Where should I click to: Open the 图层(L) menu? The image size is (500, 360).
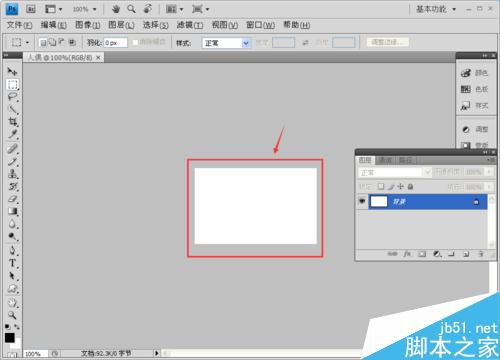coord(121,25)
